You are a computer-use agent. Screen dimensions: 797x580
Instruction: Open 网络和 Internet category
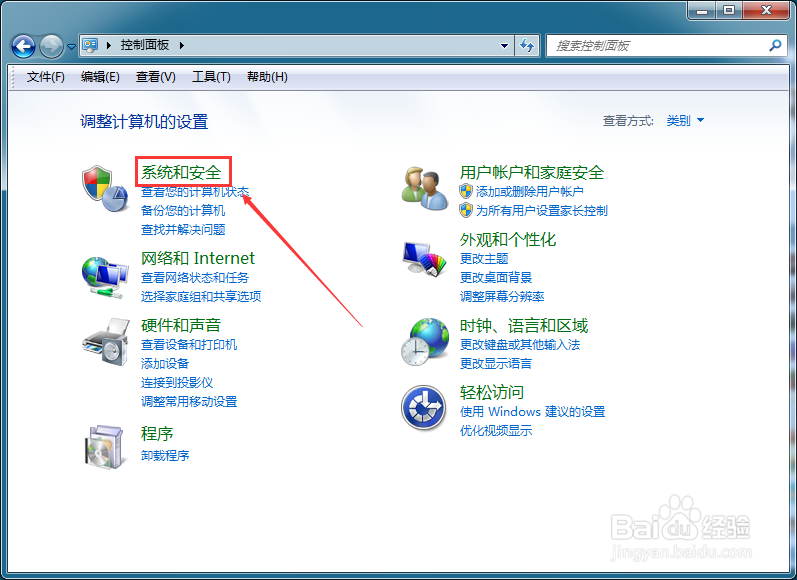pos(197,258)
